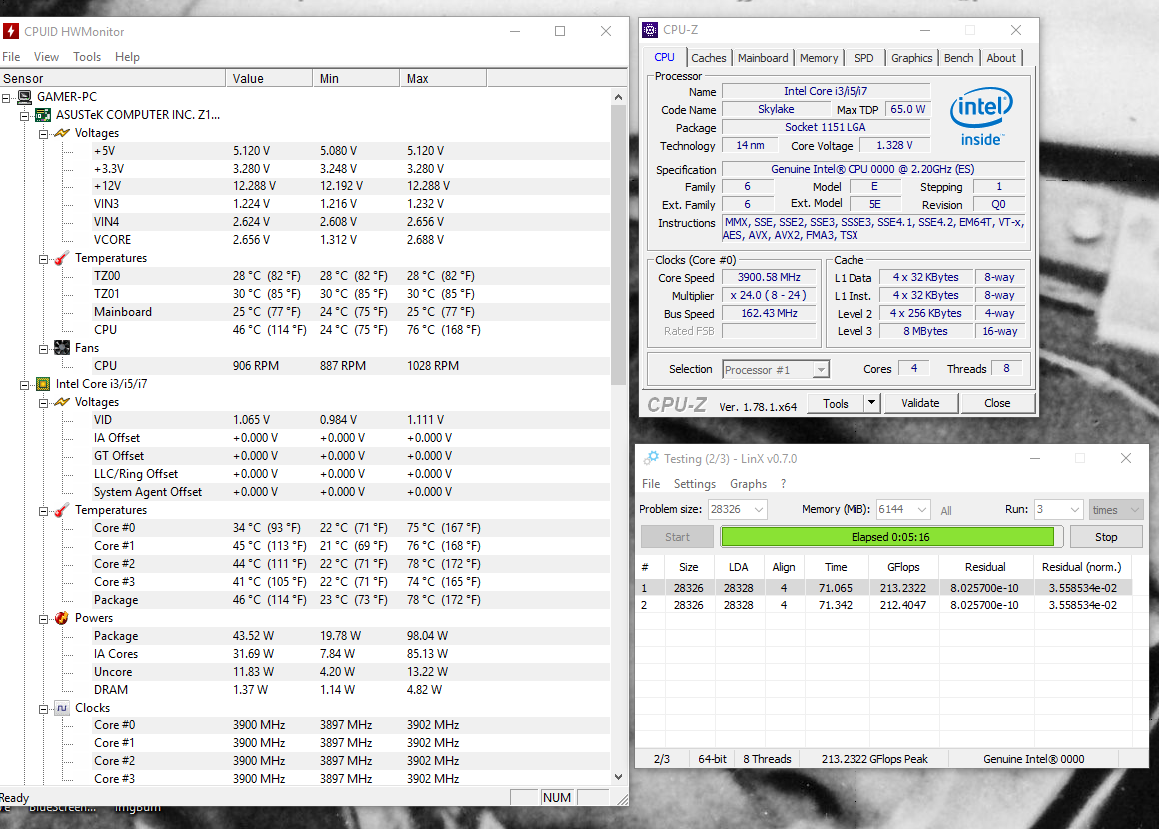This screenshot has height=829, width=1159.
Task: Collapse the Clocks group
Action: (x=44, y=709)
